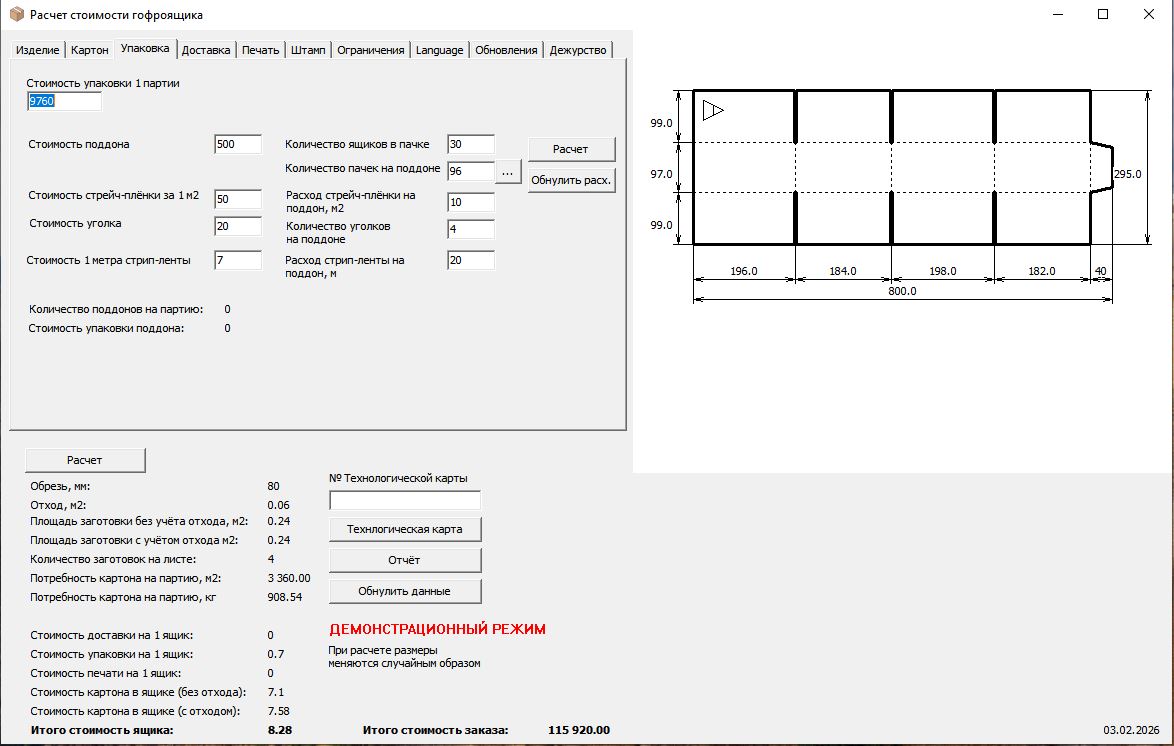Open the ellipsis button beside pallet pack count
Viewport: 1174px width, 746px height.
507,172
